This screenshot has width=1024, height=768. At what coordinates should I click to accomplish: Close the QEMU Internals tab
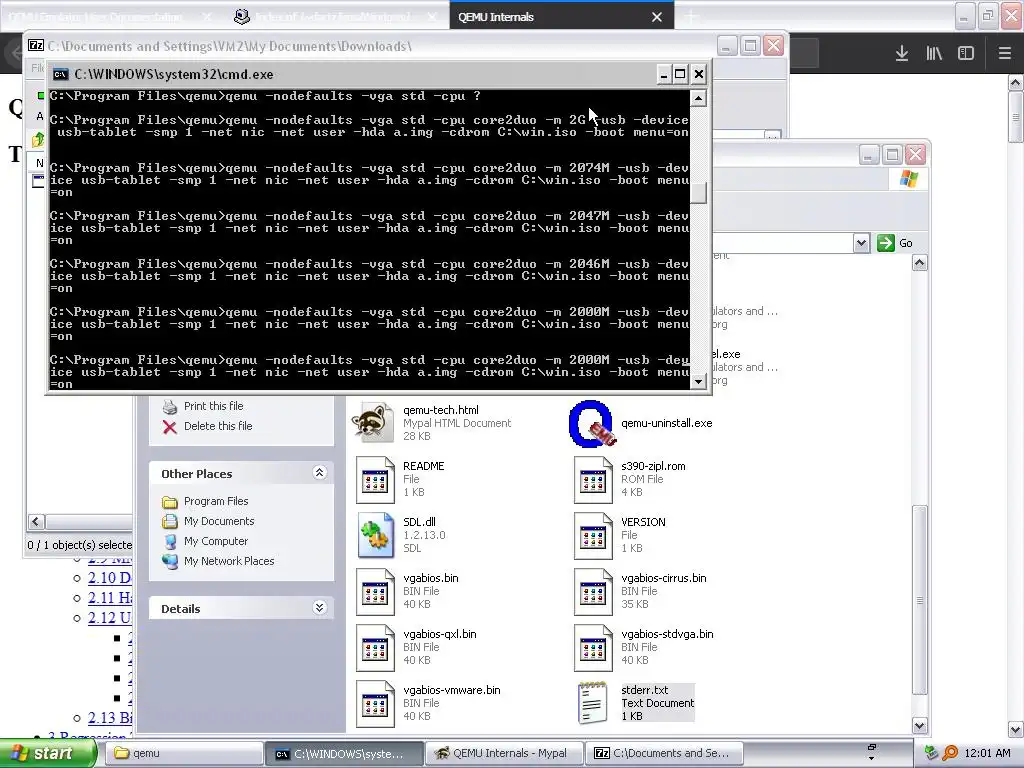[657, 17]
